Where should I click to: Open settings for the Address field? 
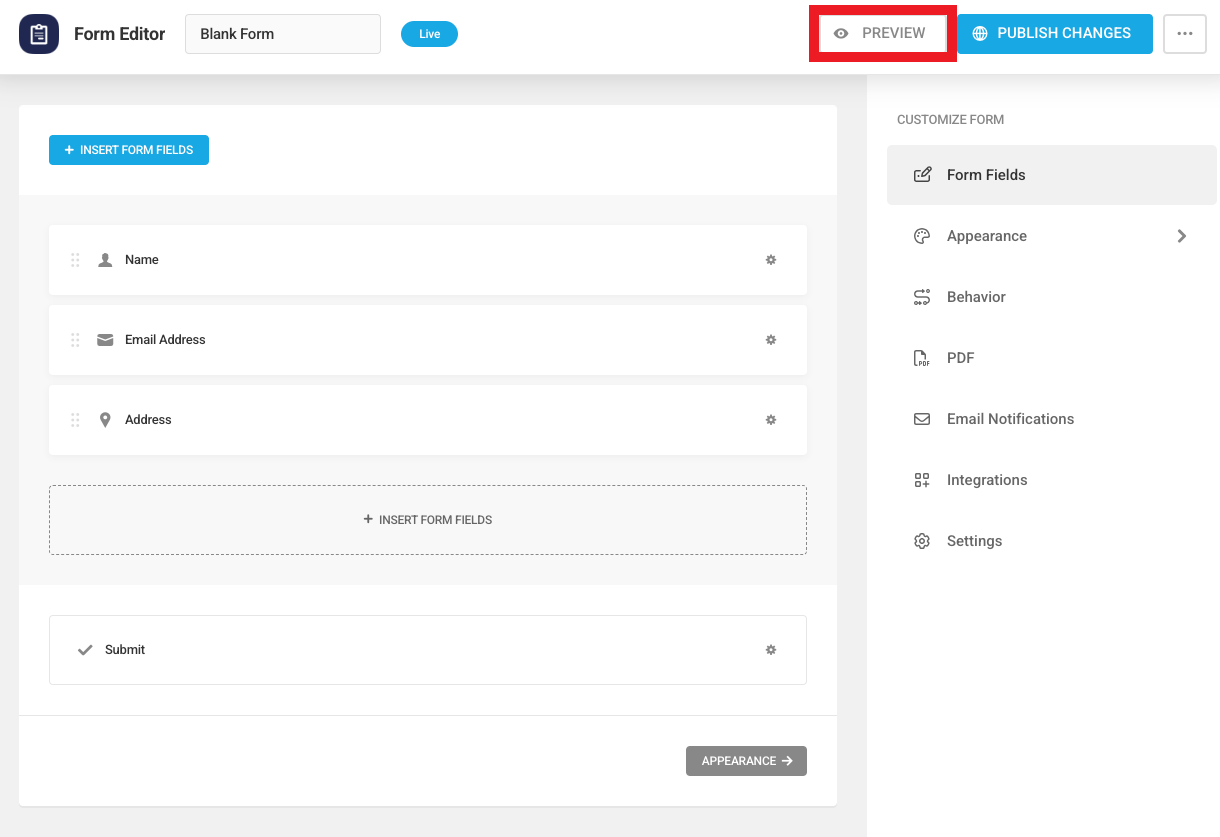(771, 419)
